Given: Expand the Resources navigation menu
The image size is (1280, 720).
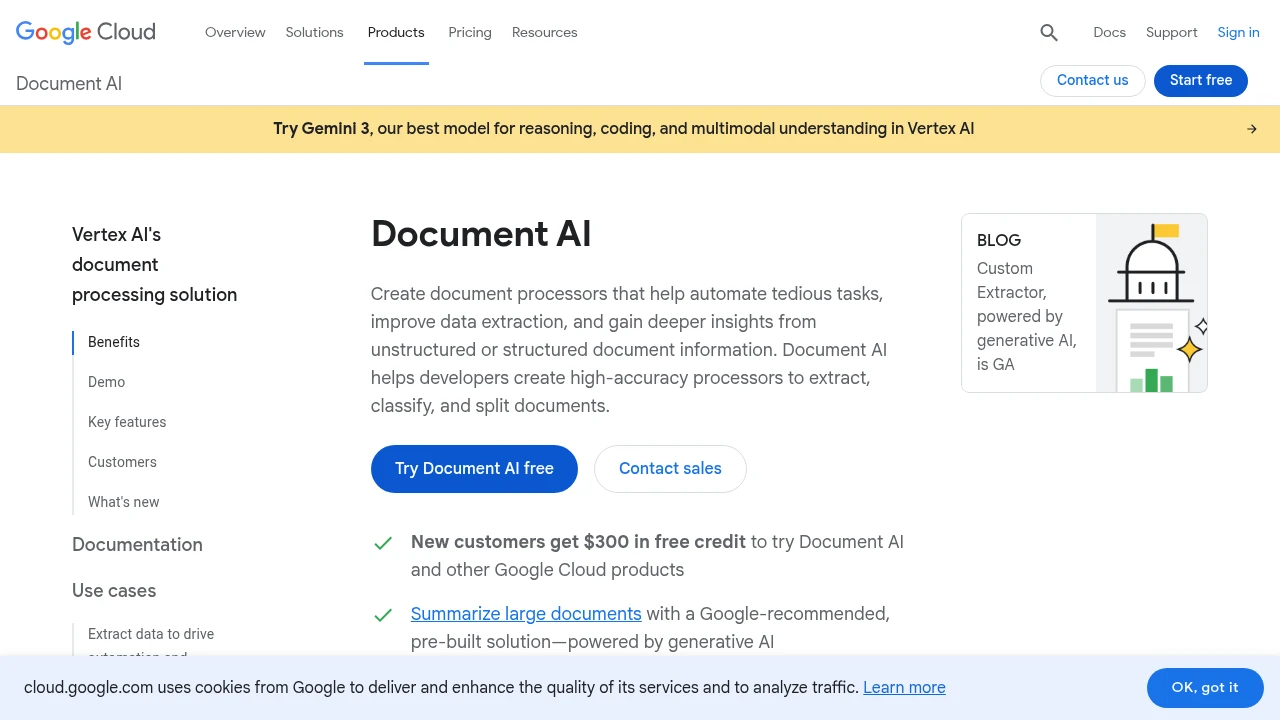Looking at the screenshot, I should [544, 32].
